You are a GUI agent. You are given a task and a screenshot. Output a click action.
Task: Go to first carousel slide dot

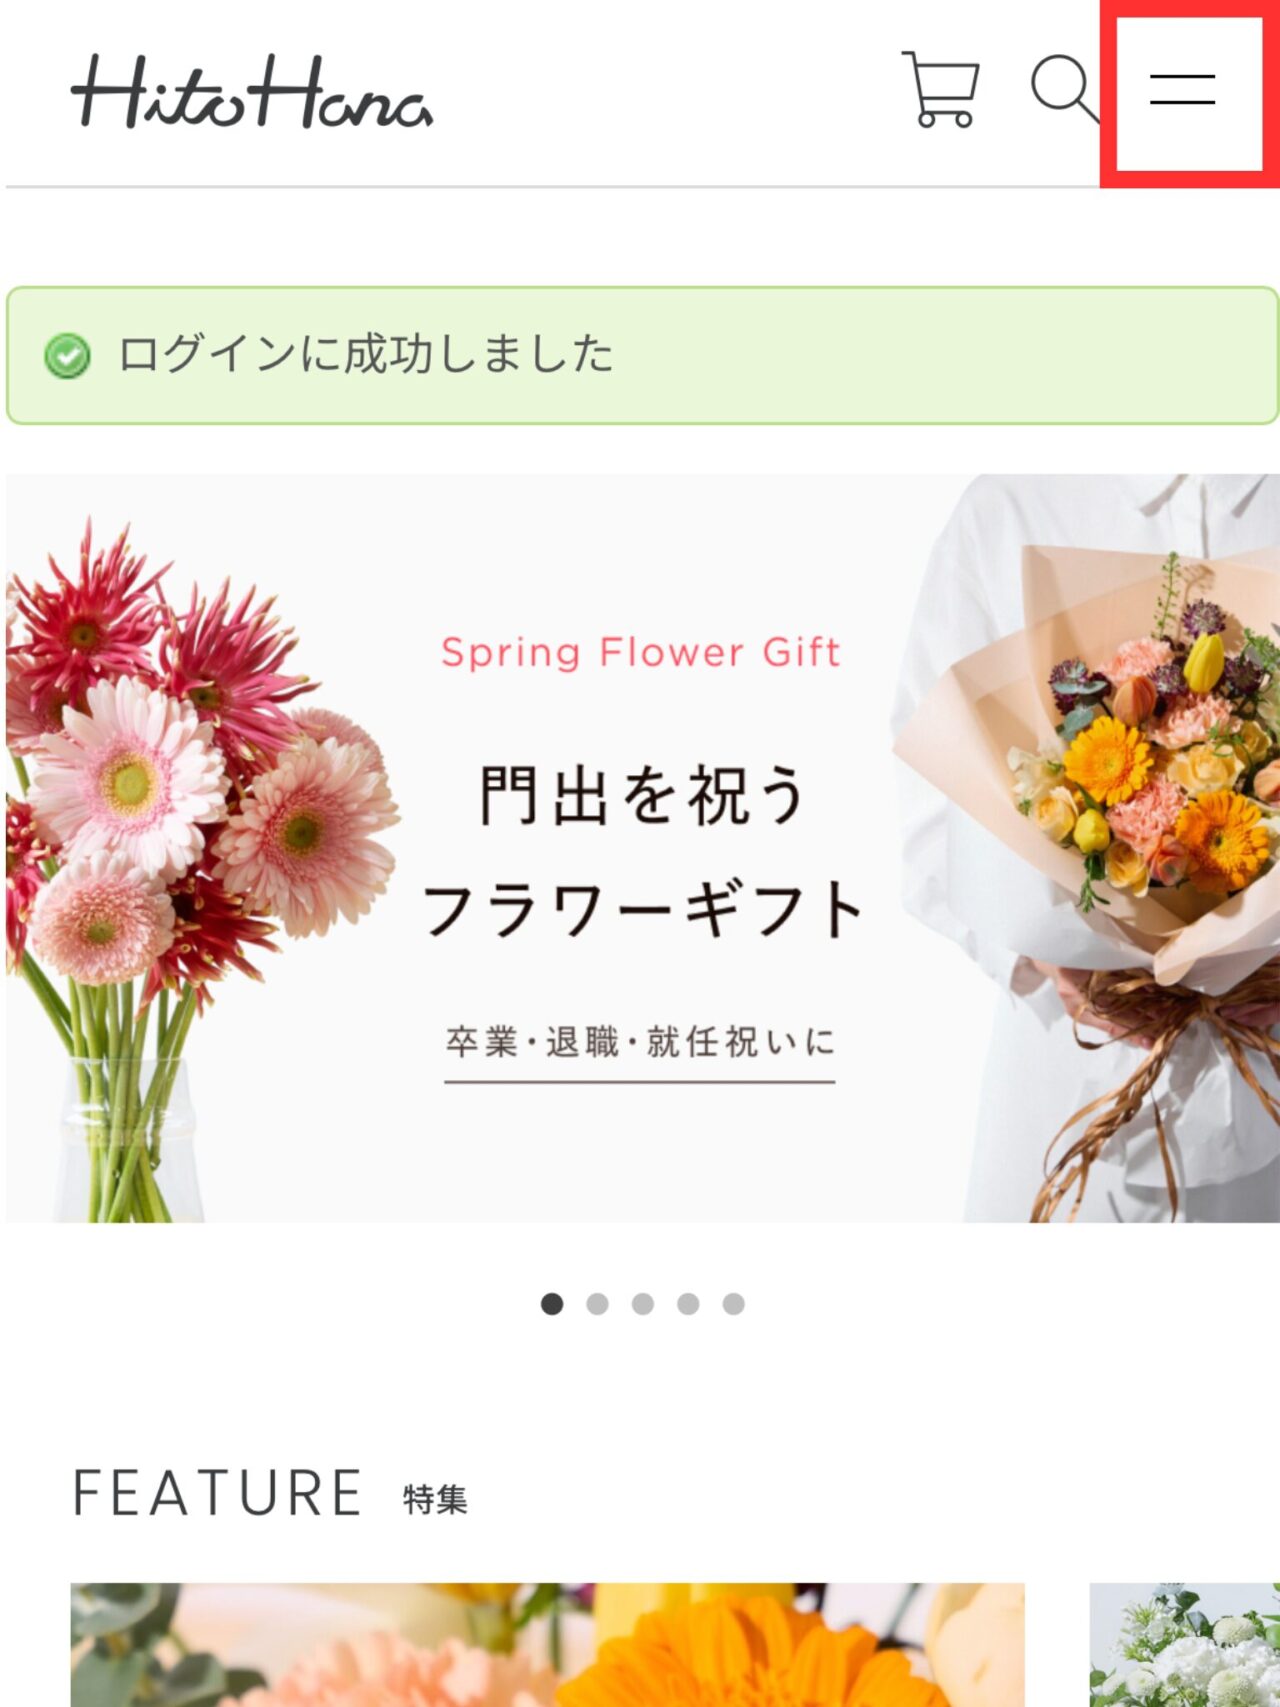552,1304
